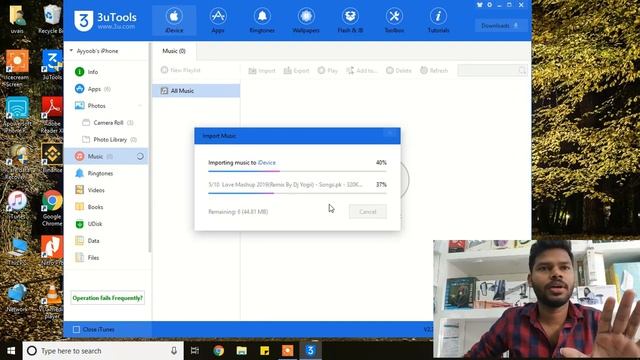Open the Wallpapers section in top navigation

click(x=306, y=20)
